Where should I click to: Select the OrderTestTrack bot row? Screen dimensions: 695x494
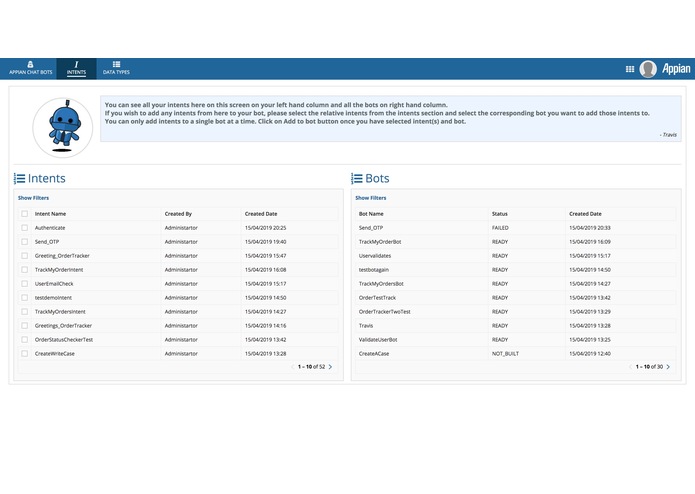click(515, 298)
